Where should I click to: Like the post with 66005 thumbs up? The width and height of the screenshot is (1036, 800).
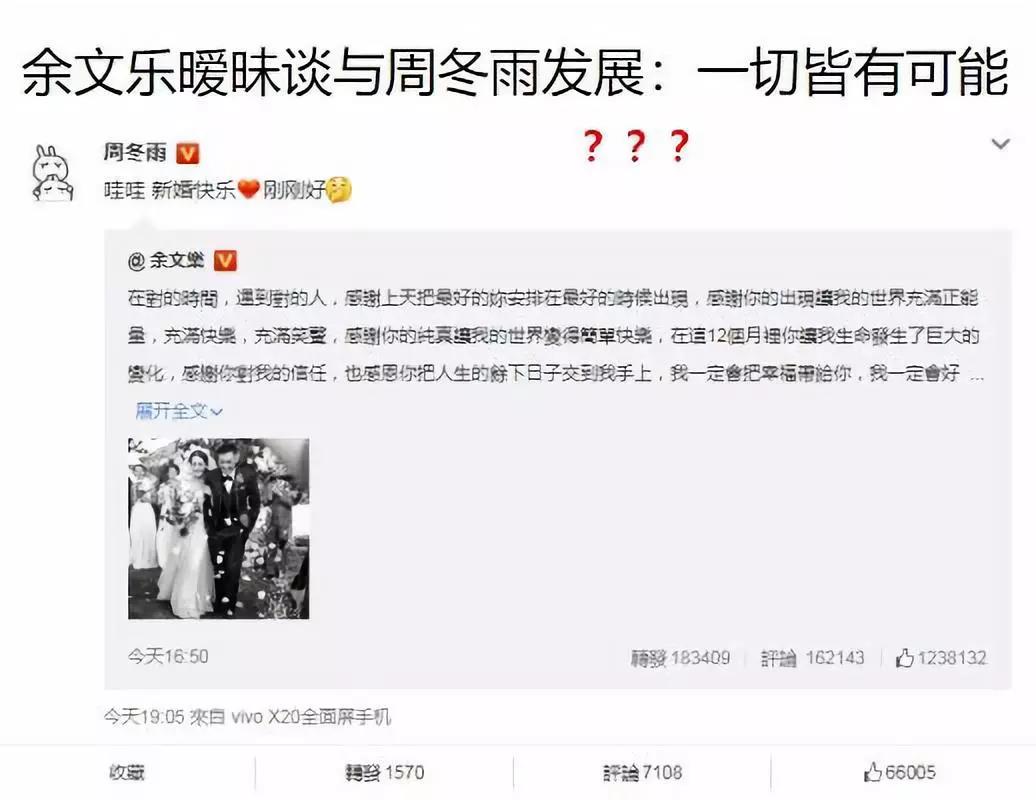899,772
